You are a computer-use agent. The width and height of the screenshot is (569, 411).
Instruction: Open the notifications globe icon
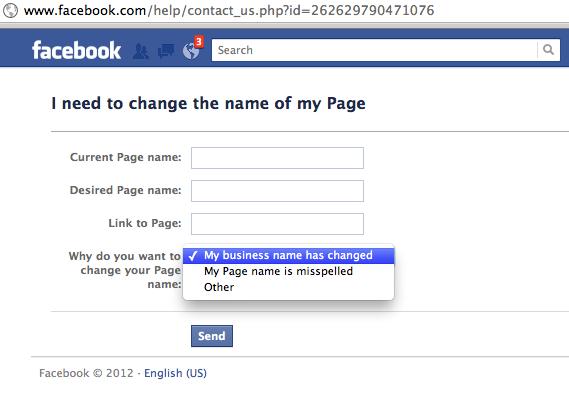pyautogui.click(x=191, y=51)
